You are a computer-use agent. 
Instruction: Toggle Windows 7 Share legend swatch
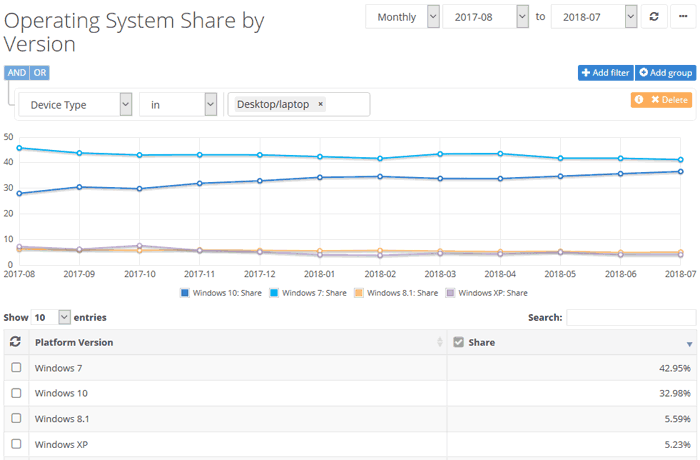(x=274, y=293)
